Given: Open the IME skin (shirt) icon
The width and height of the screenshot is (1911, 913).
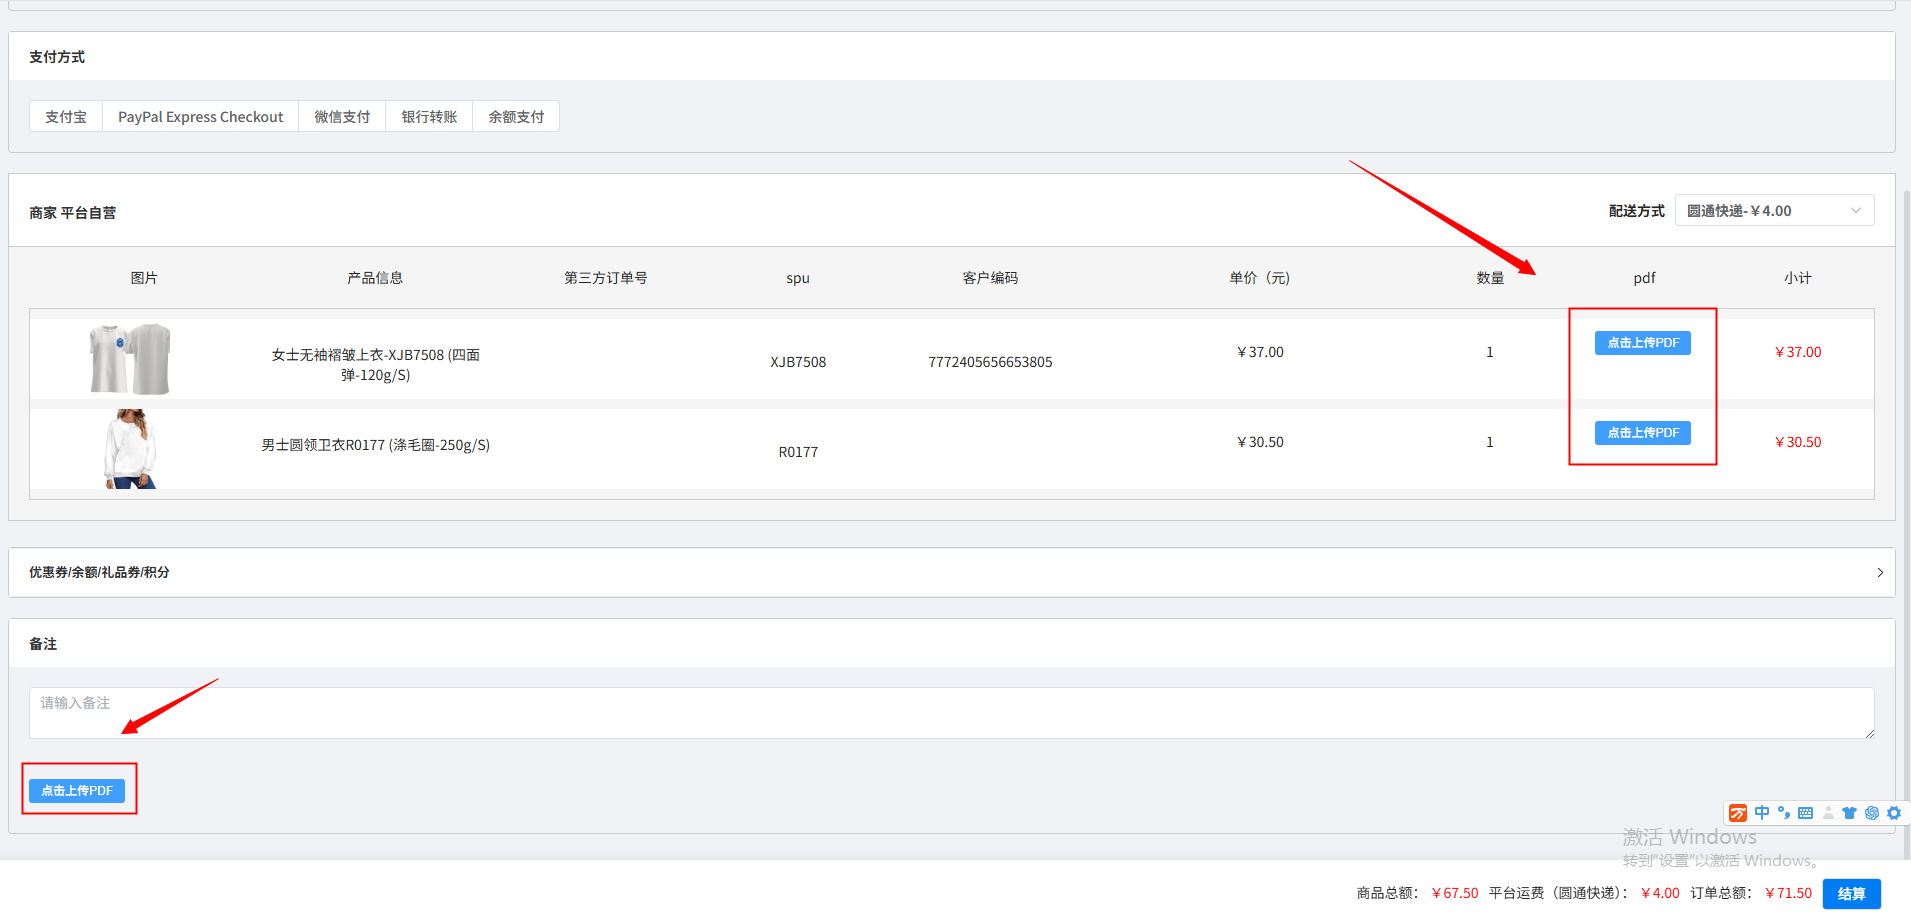Looking at the screenshot, I should point(1849,813).
